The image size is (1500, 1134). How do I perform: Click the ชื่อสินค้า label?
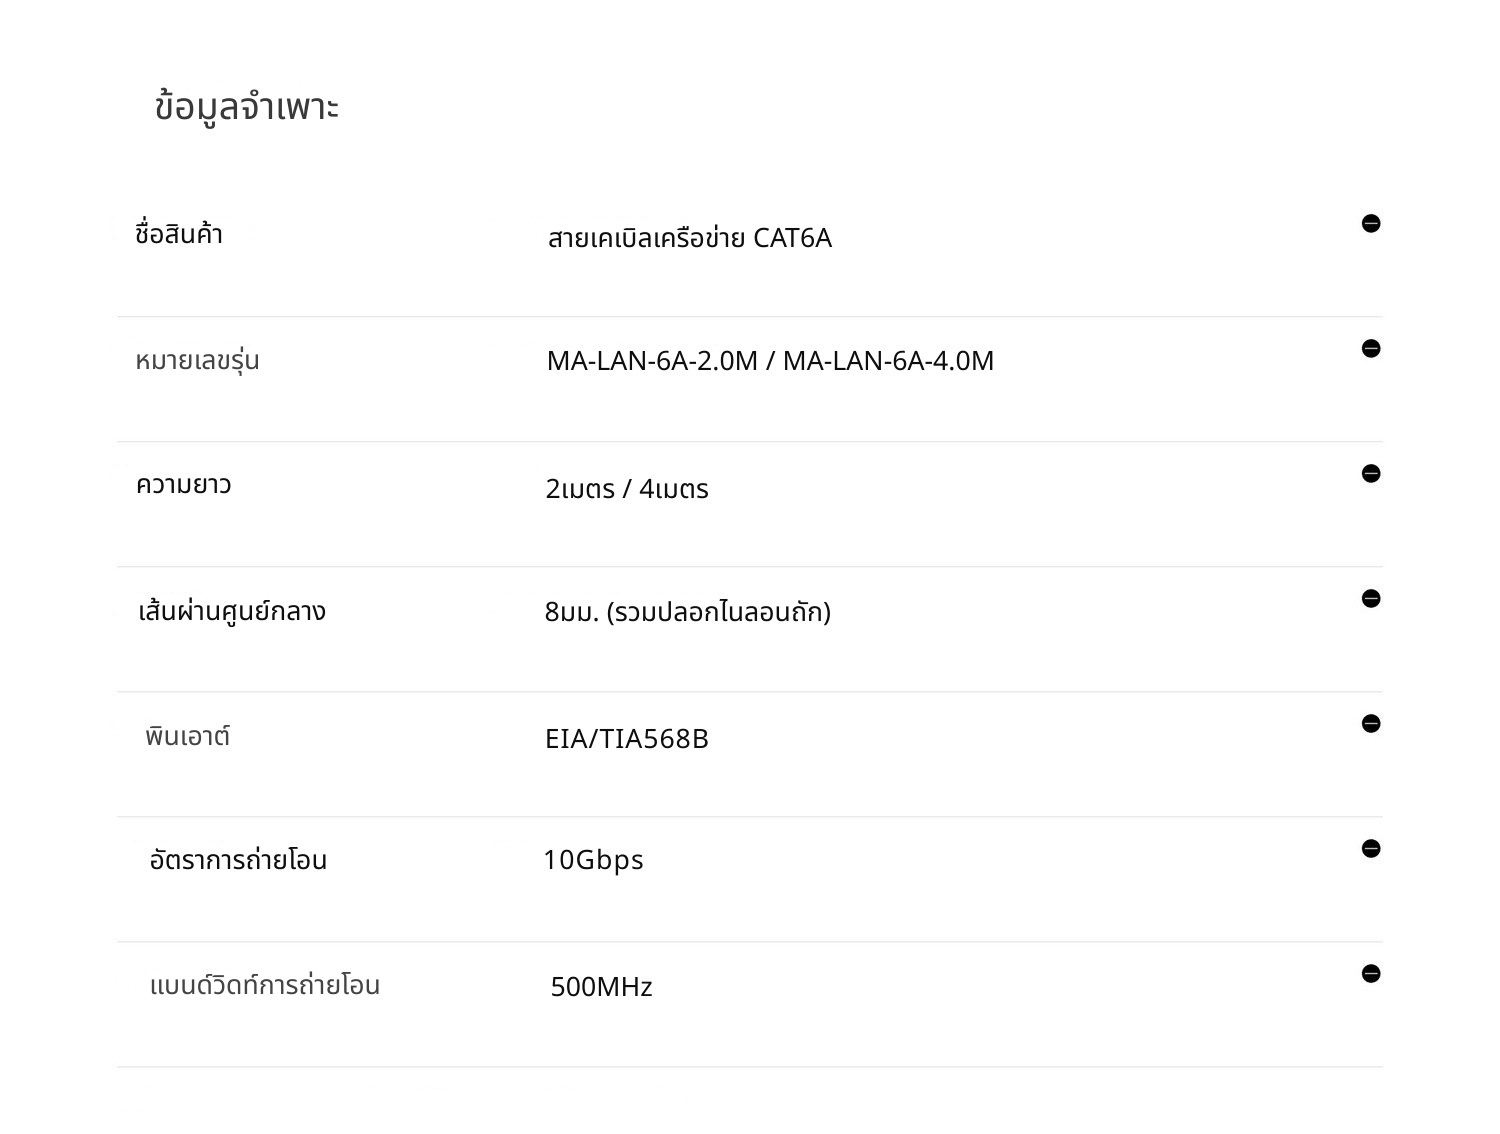tap(179, 235)
